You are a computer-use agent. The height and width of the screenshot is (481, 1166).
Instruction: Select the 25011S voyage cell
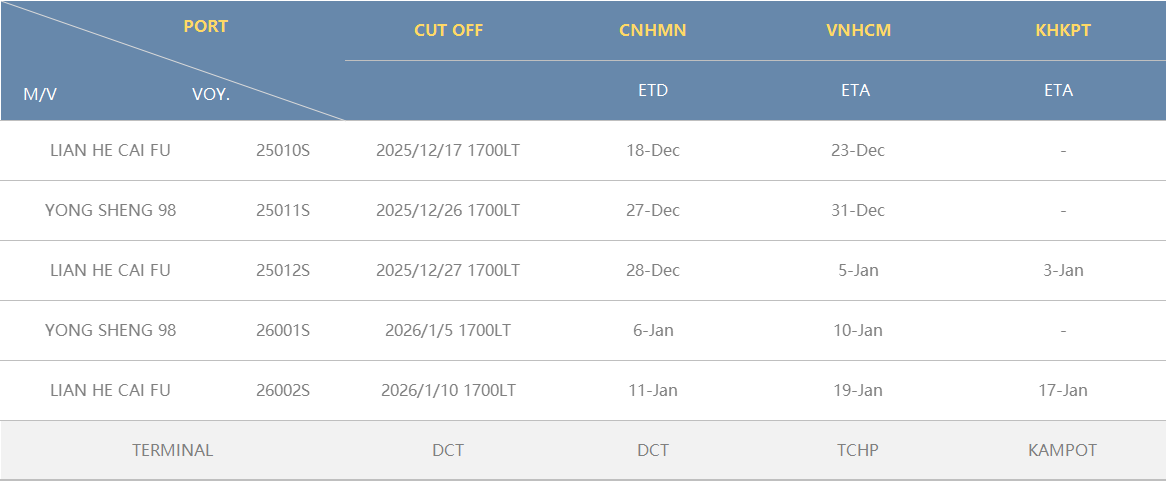click(x=283, y=211)
